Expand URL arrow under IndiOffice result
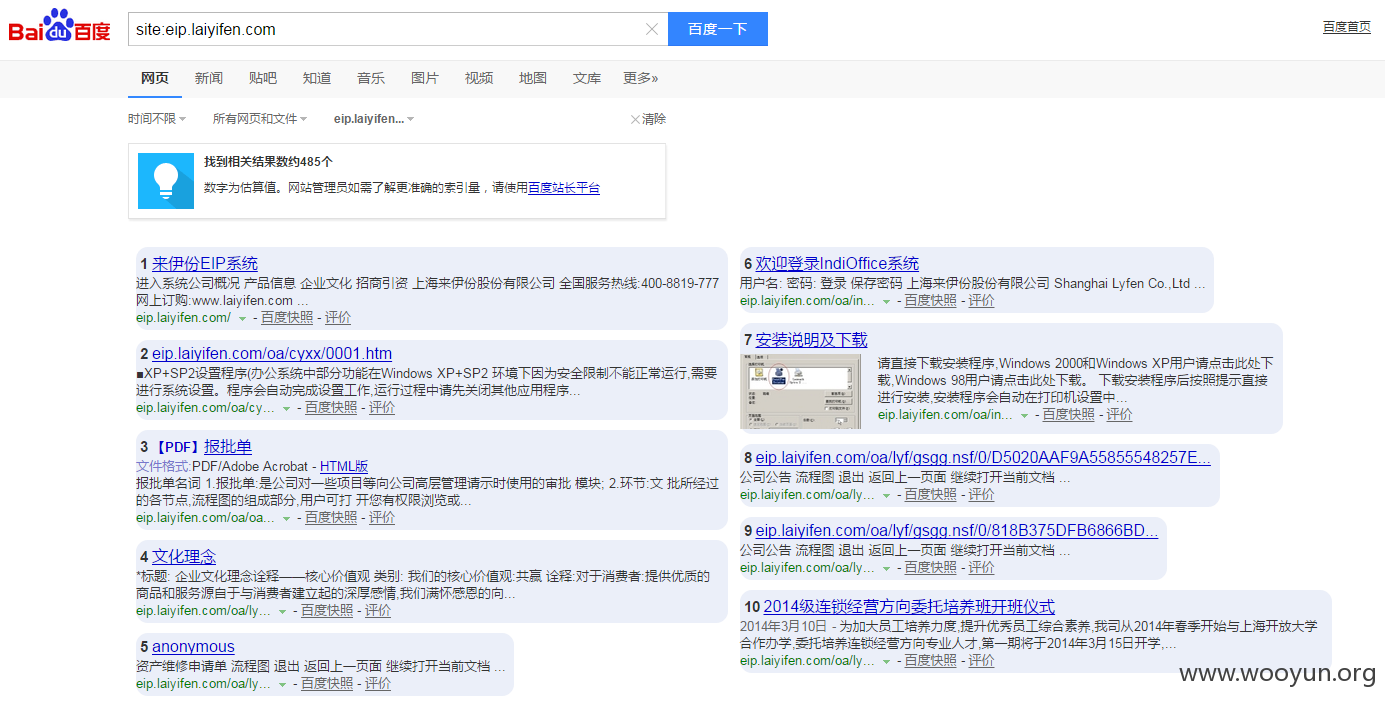1385x702 pixels. 886,301
